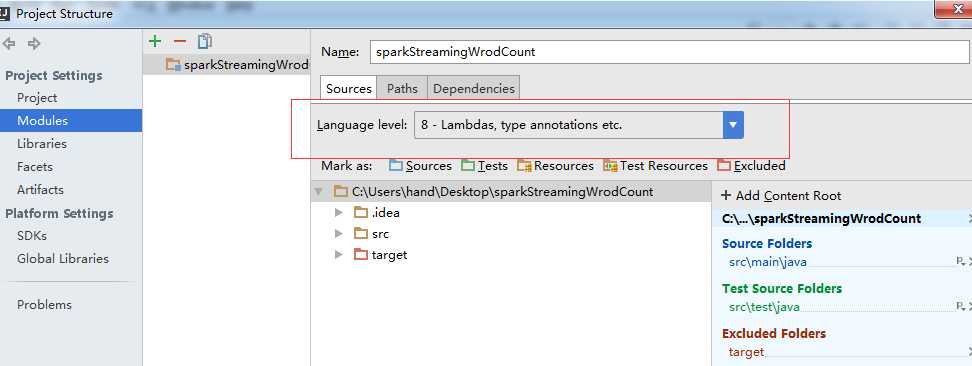Click the src\main\java source folder entry
The width and height of the screenshot is (972, 366).
(768, 262)
